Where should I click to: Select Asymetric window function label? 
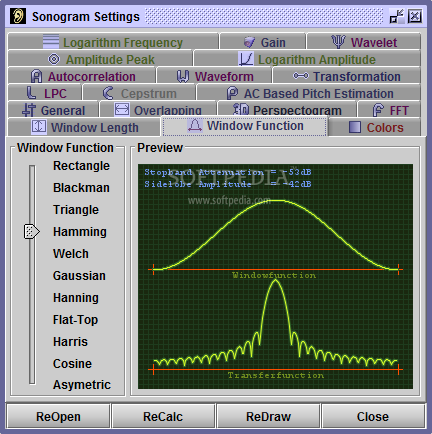[x=82, y=385]
